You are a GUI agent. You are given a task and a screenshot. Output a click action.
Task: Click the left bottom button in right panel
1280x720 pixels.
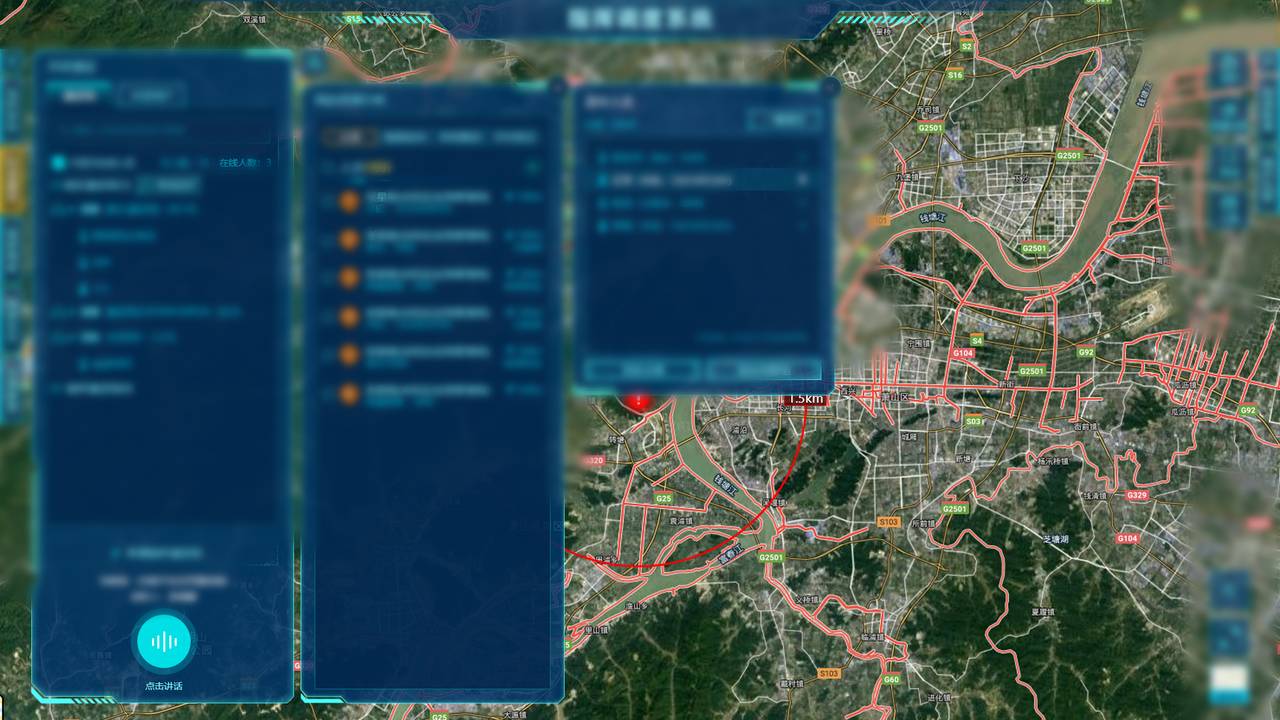(x=641, y=370)
